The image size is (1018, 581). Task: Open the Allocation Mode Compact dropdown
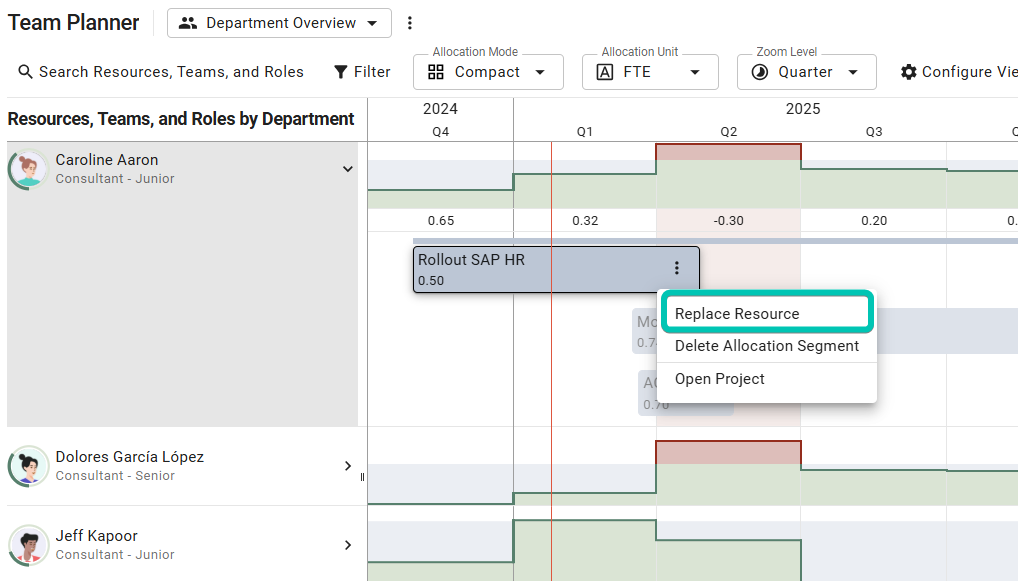pos(488,72)
